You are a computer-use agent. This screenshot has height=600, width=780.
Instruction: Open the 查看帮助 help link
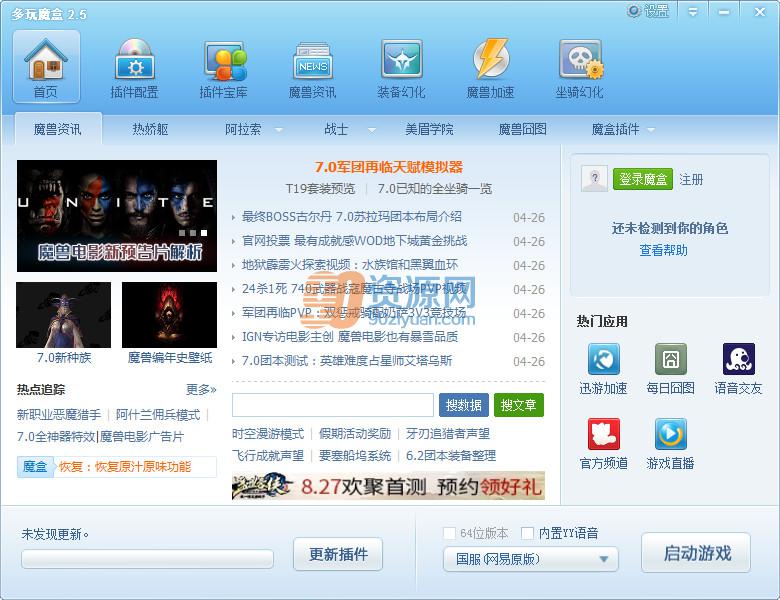click(x=663, y=250)
